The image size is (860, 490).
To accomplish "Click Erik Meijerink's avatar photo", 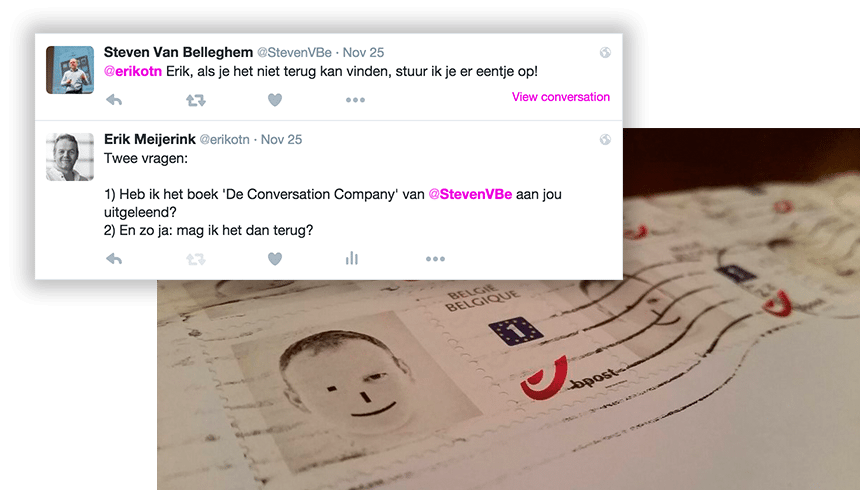I will 70,157.
